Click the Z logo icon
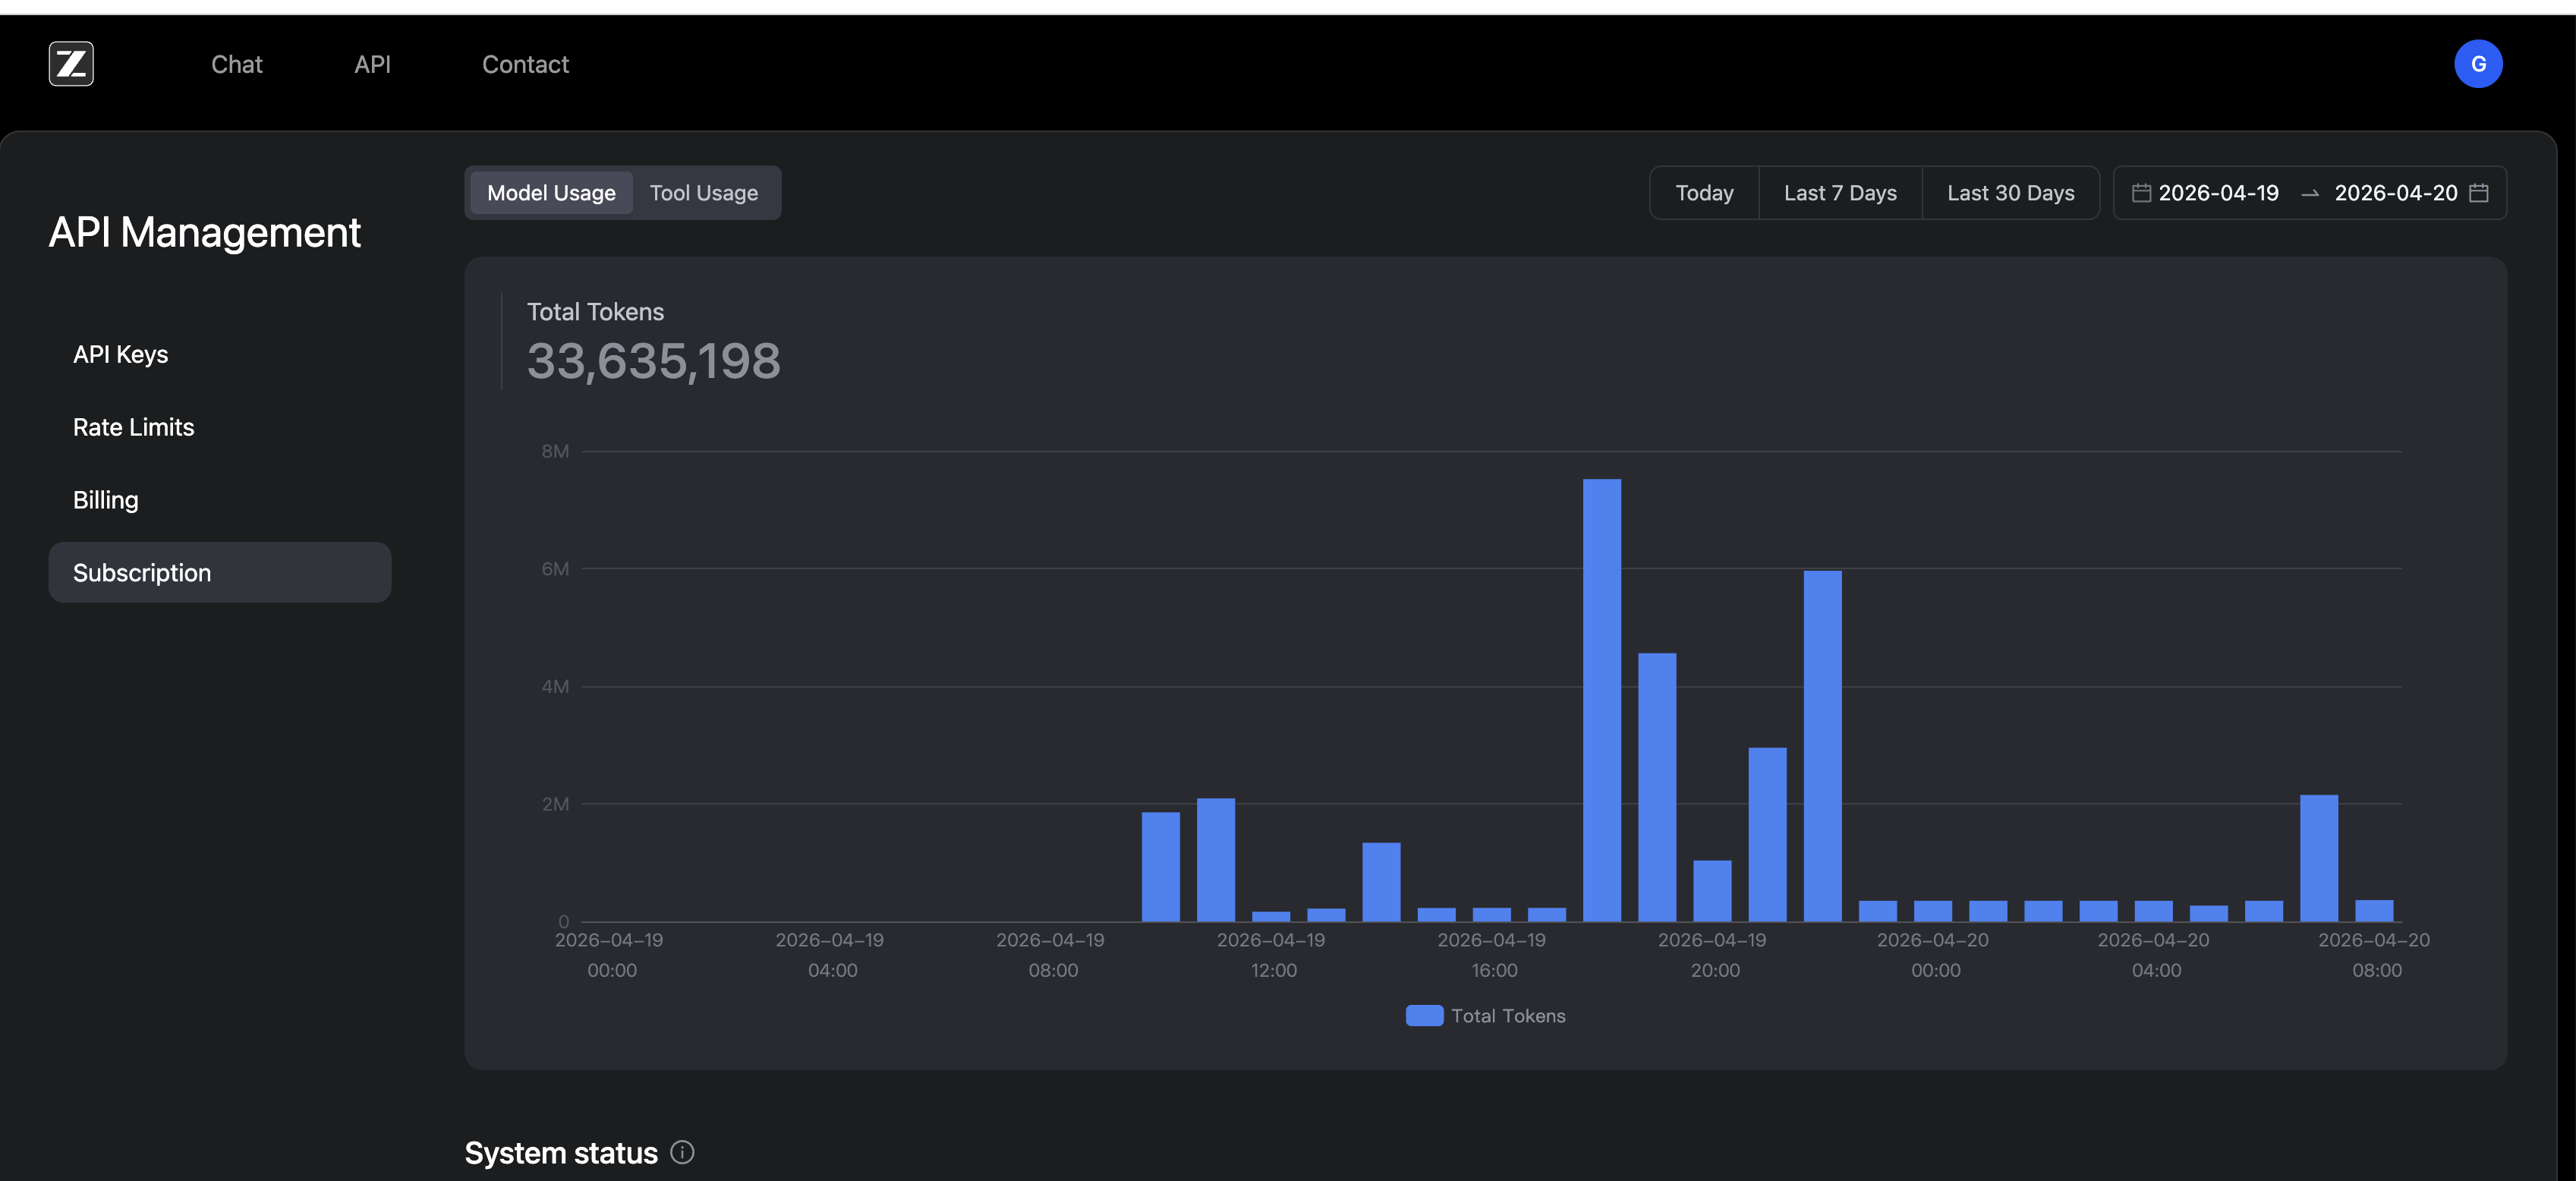 pyautogui.click(x=71, y=64)
